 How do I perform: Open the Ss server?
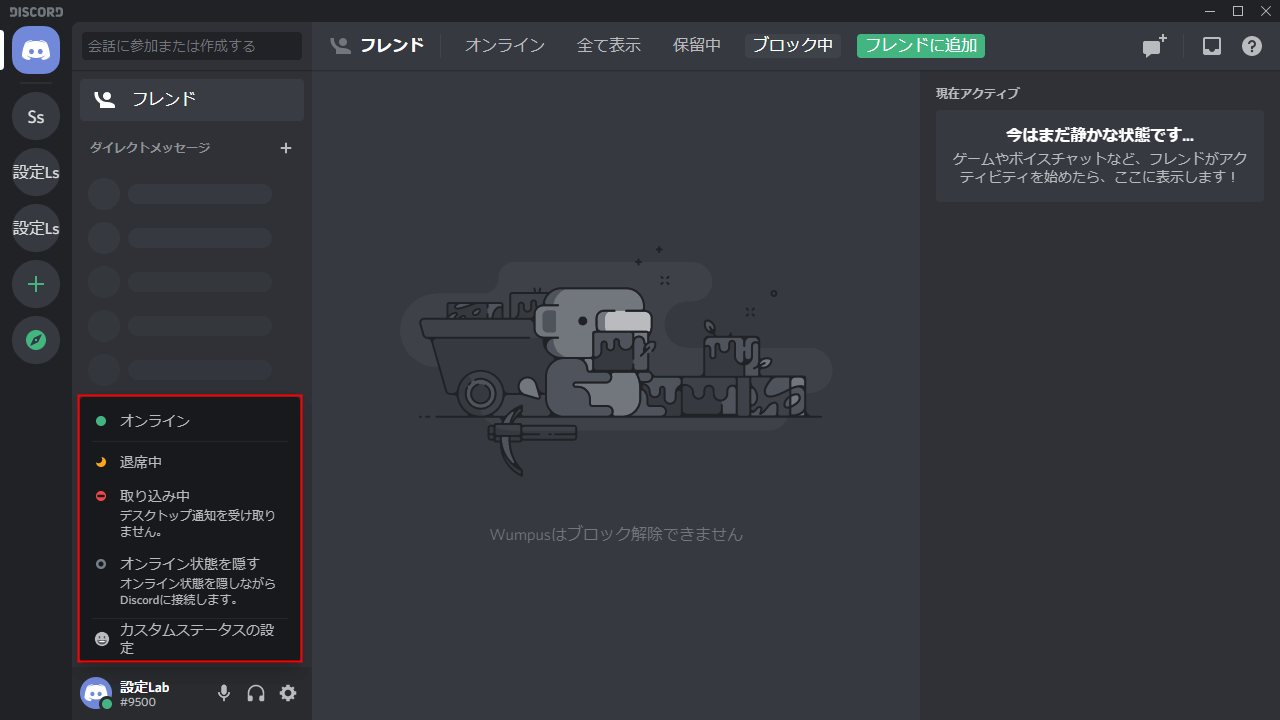36,117
